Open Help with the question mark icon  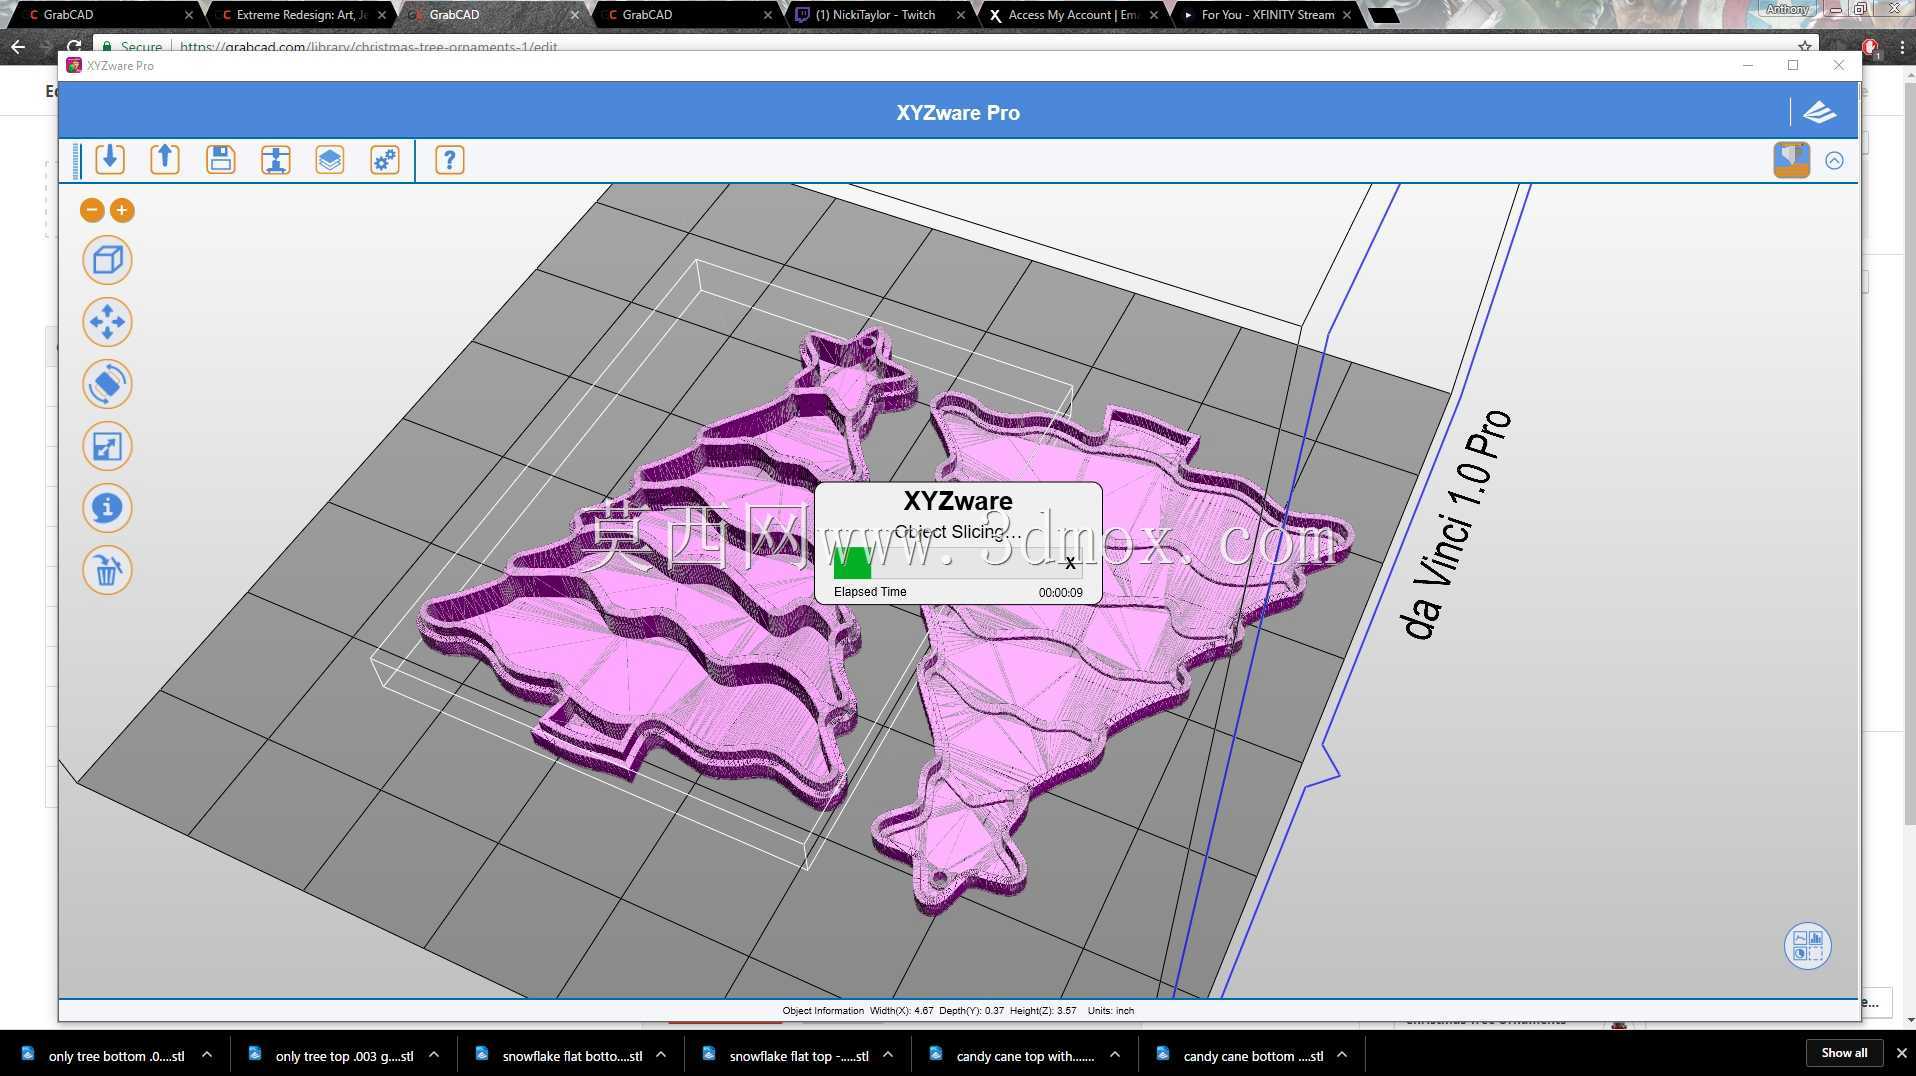tap(450, 160)
